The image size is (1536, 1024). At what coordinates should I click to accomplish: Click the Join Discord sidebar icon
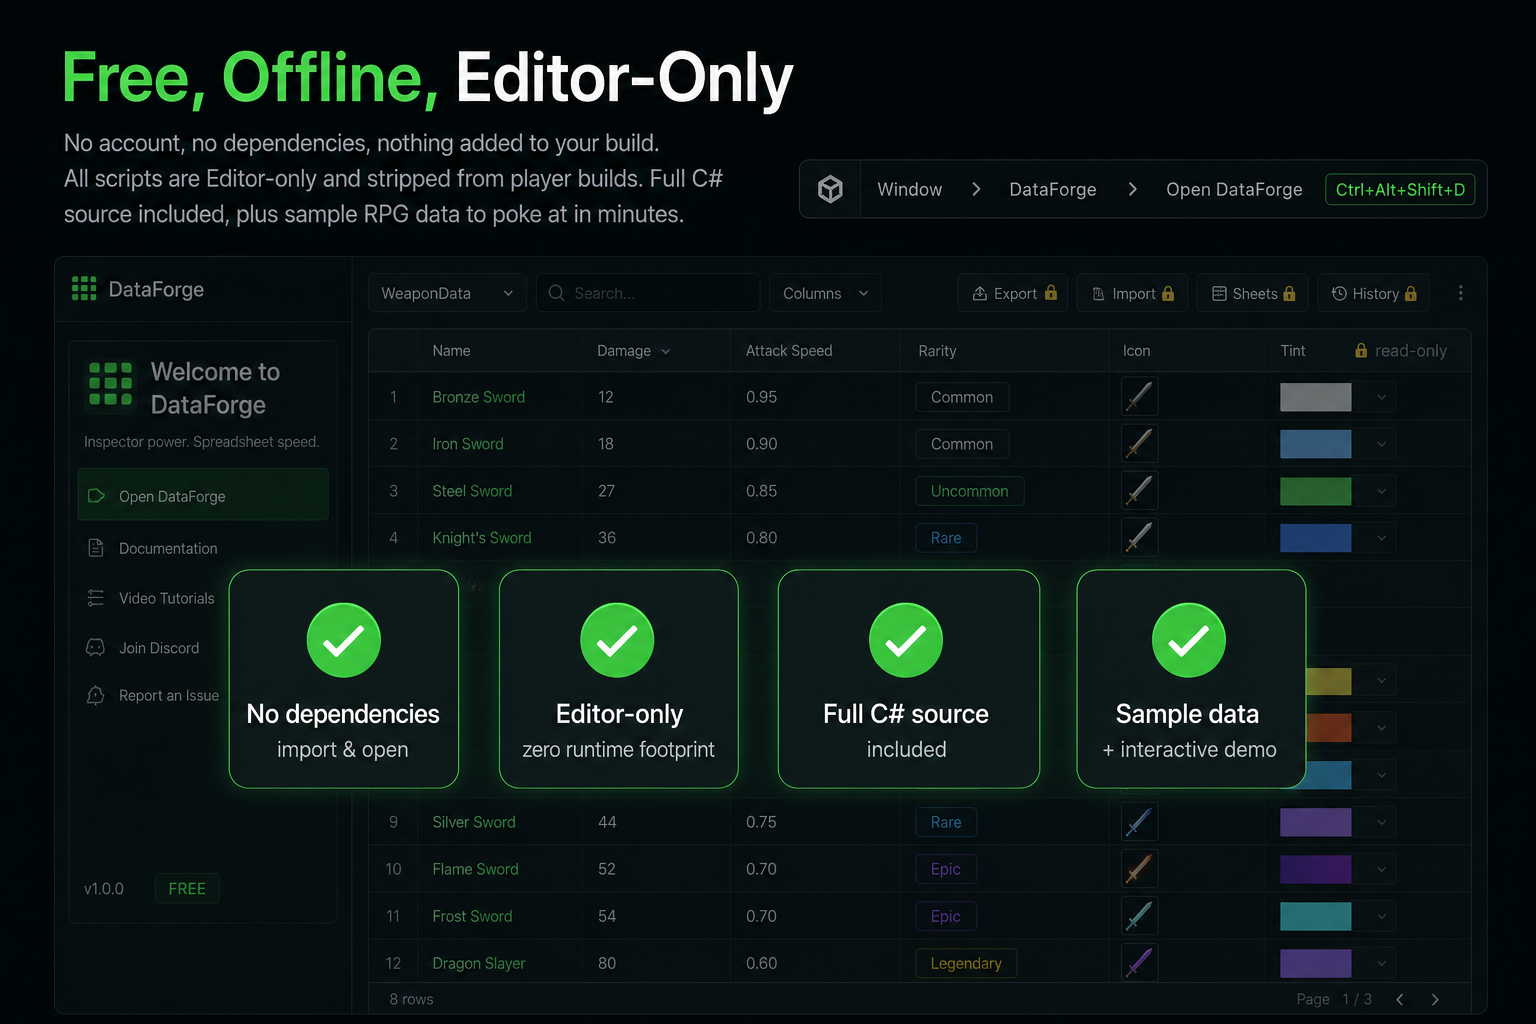pyautogui.click(x=96, y=648)
